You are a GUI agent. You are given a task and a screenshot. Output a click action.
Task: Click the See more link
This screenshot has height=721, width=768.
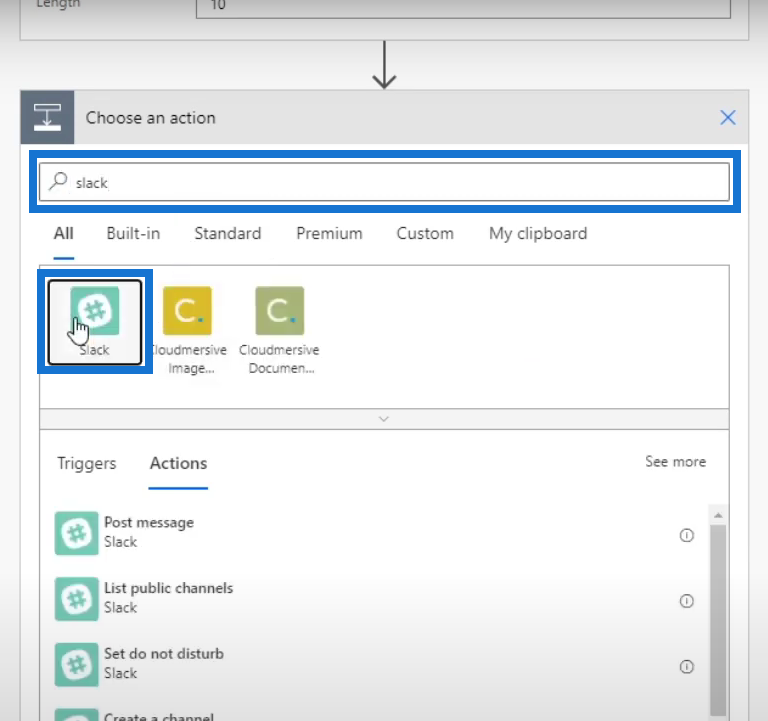675,461
